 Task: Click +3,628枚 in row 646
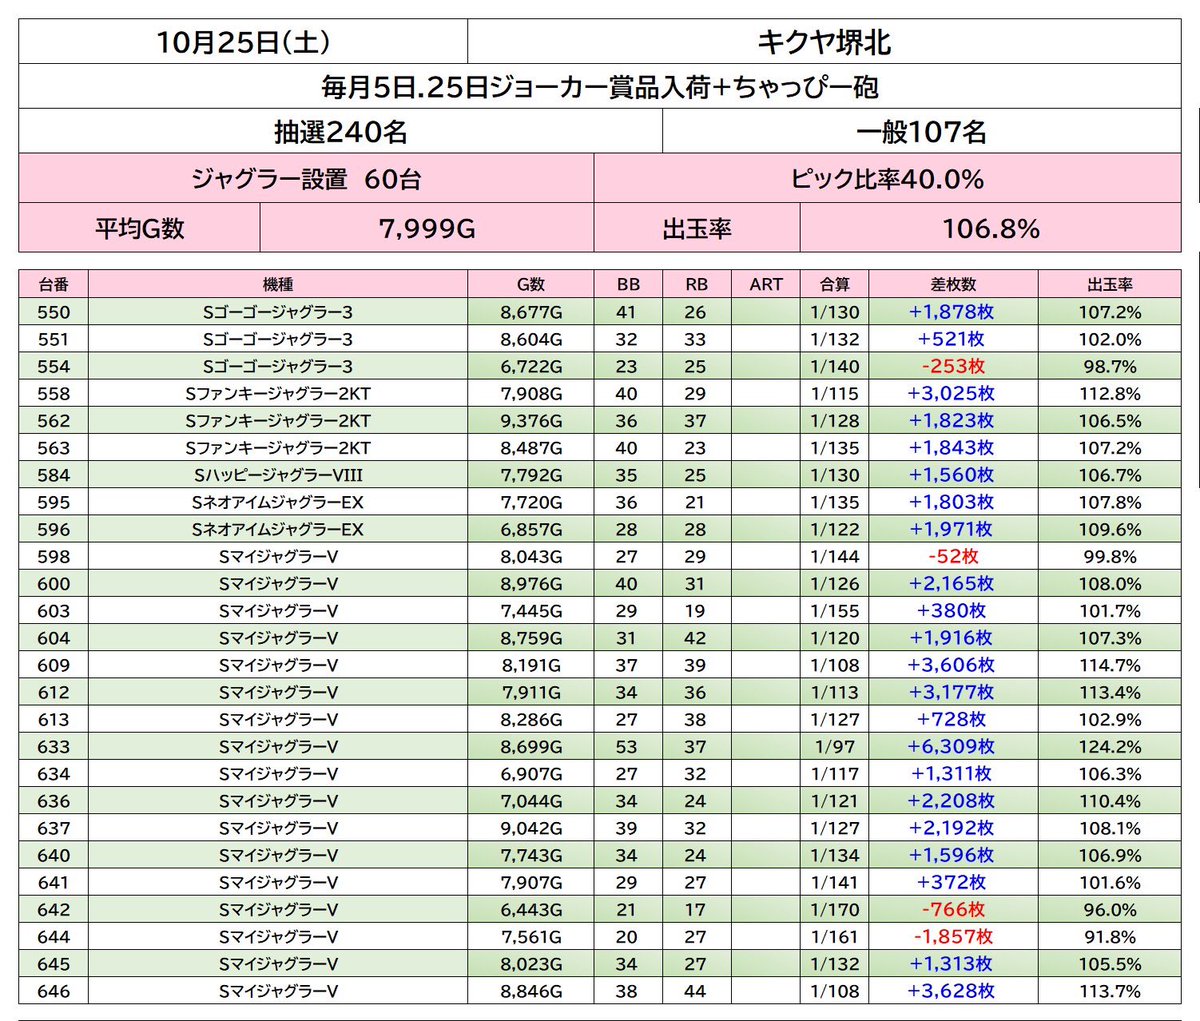pos(951,991)
